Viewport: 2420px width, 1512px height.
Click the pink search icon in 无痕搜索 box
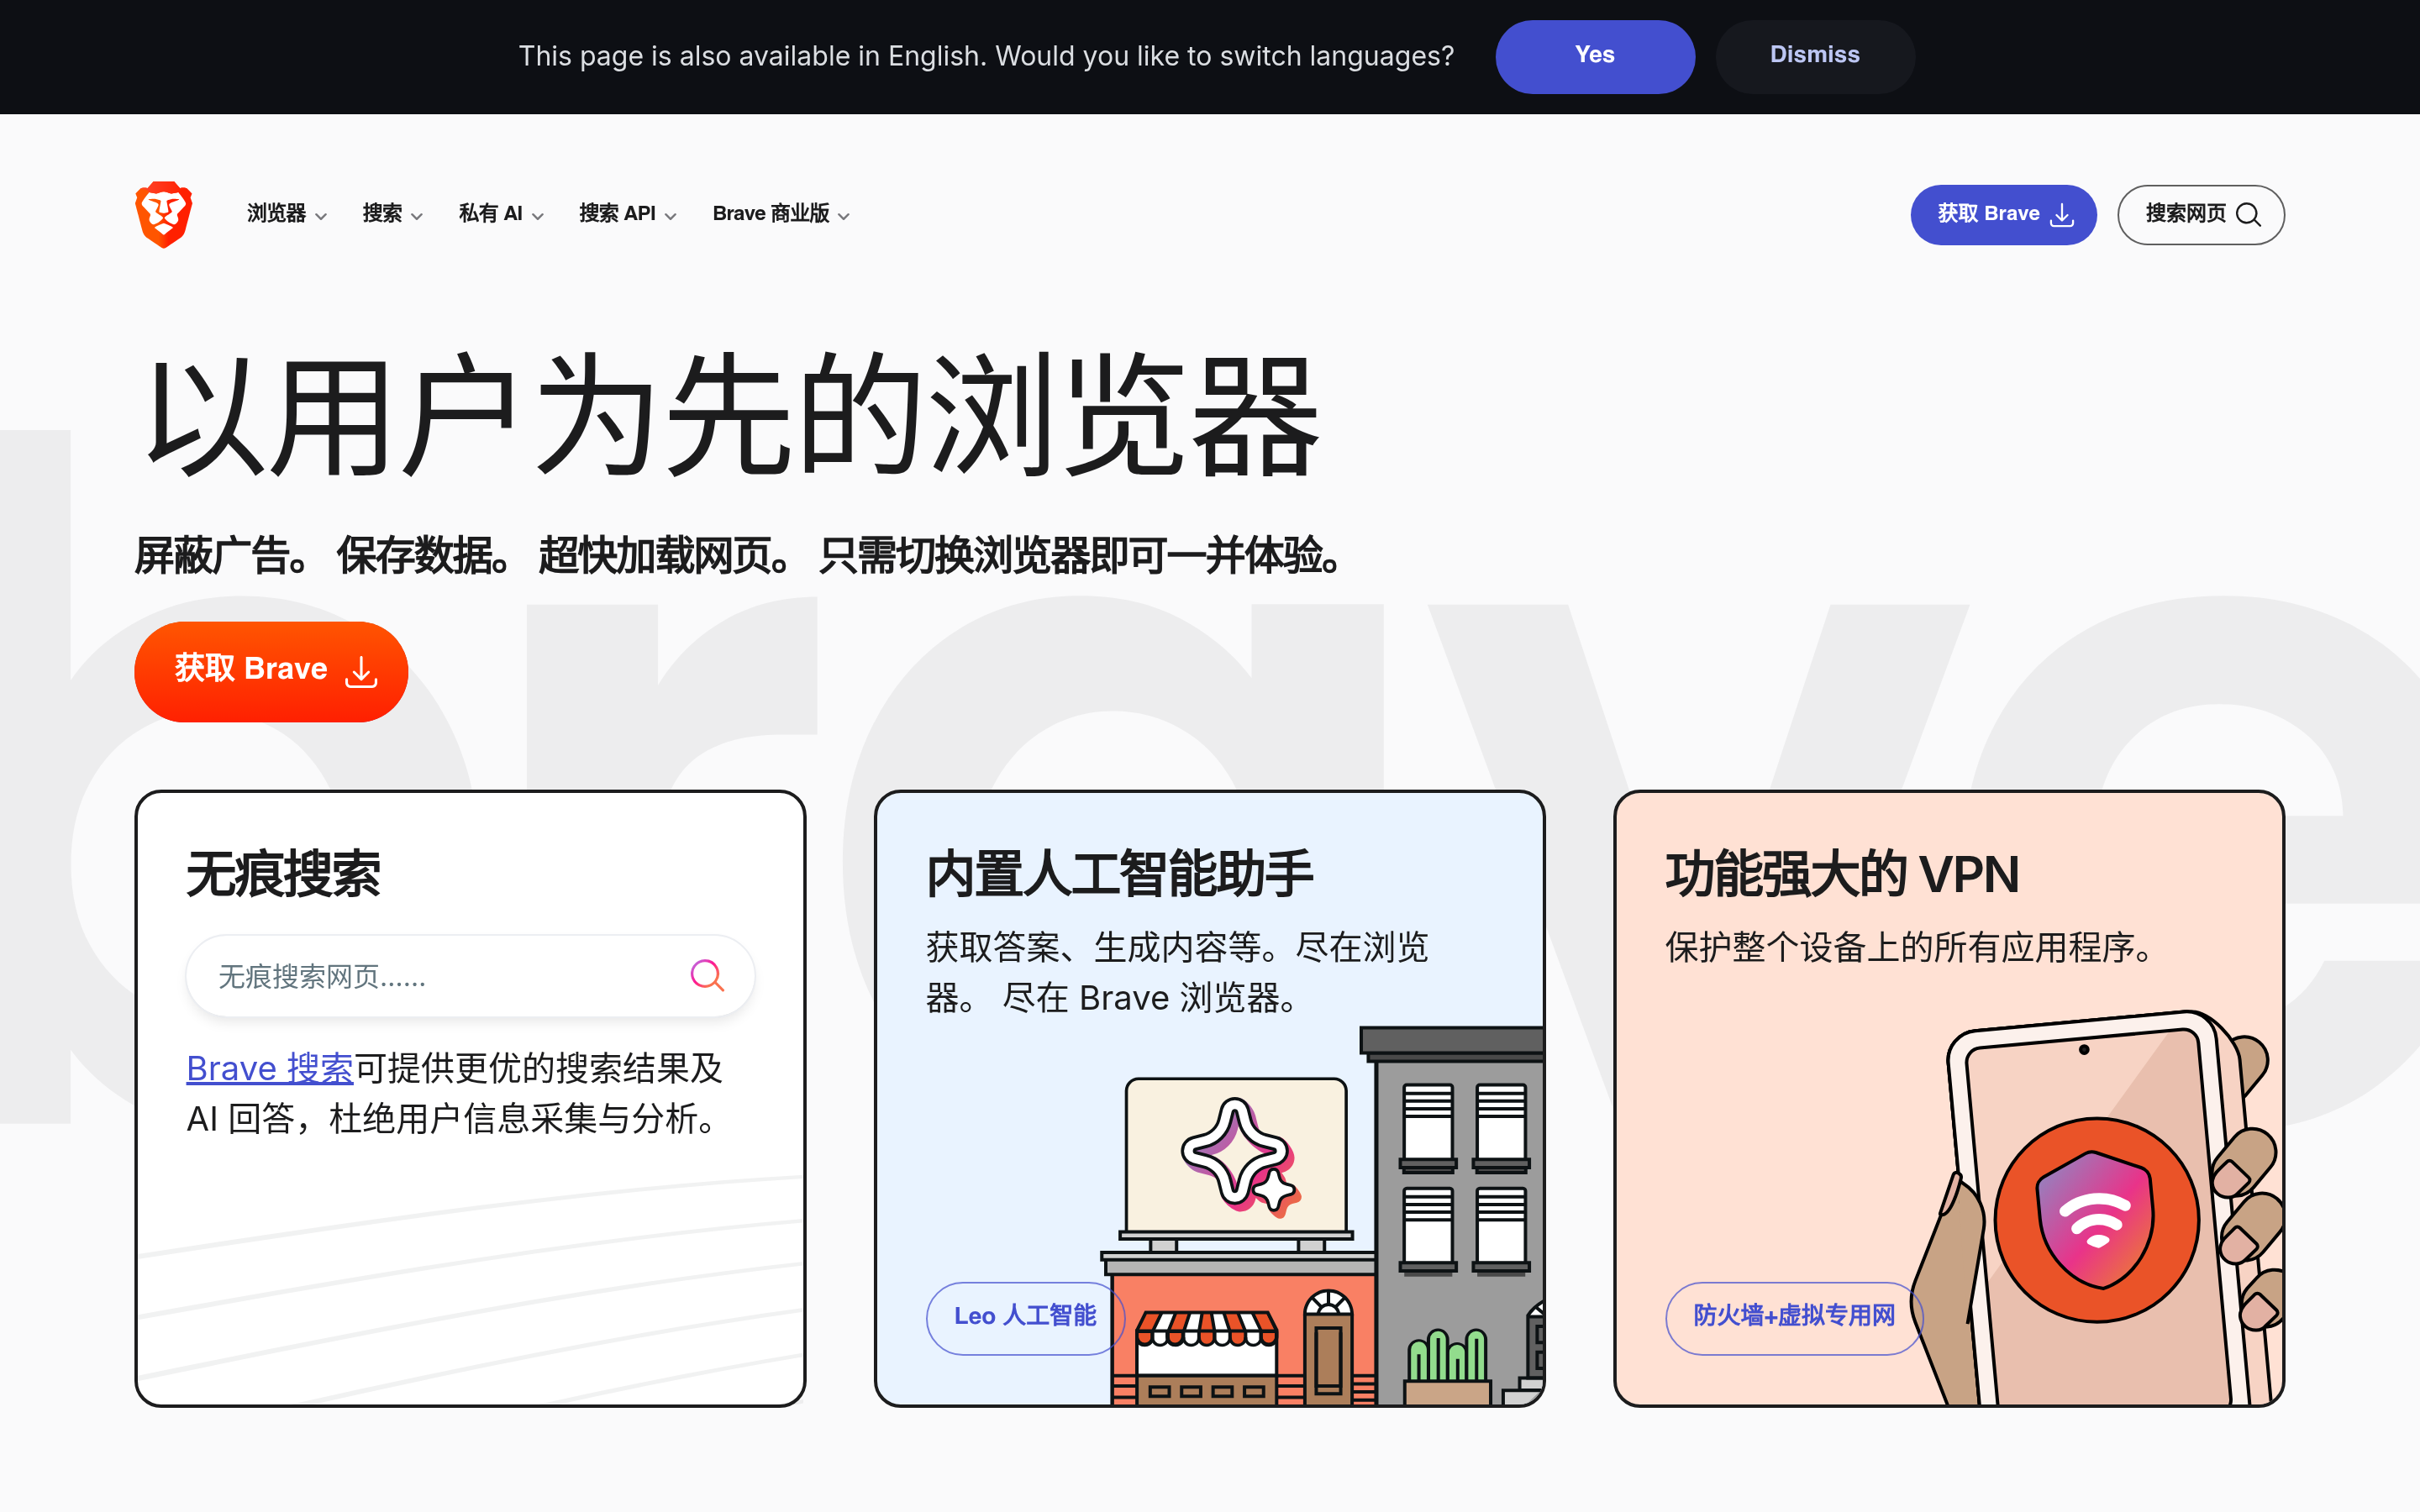707,975
